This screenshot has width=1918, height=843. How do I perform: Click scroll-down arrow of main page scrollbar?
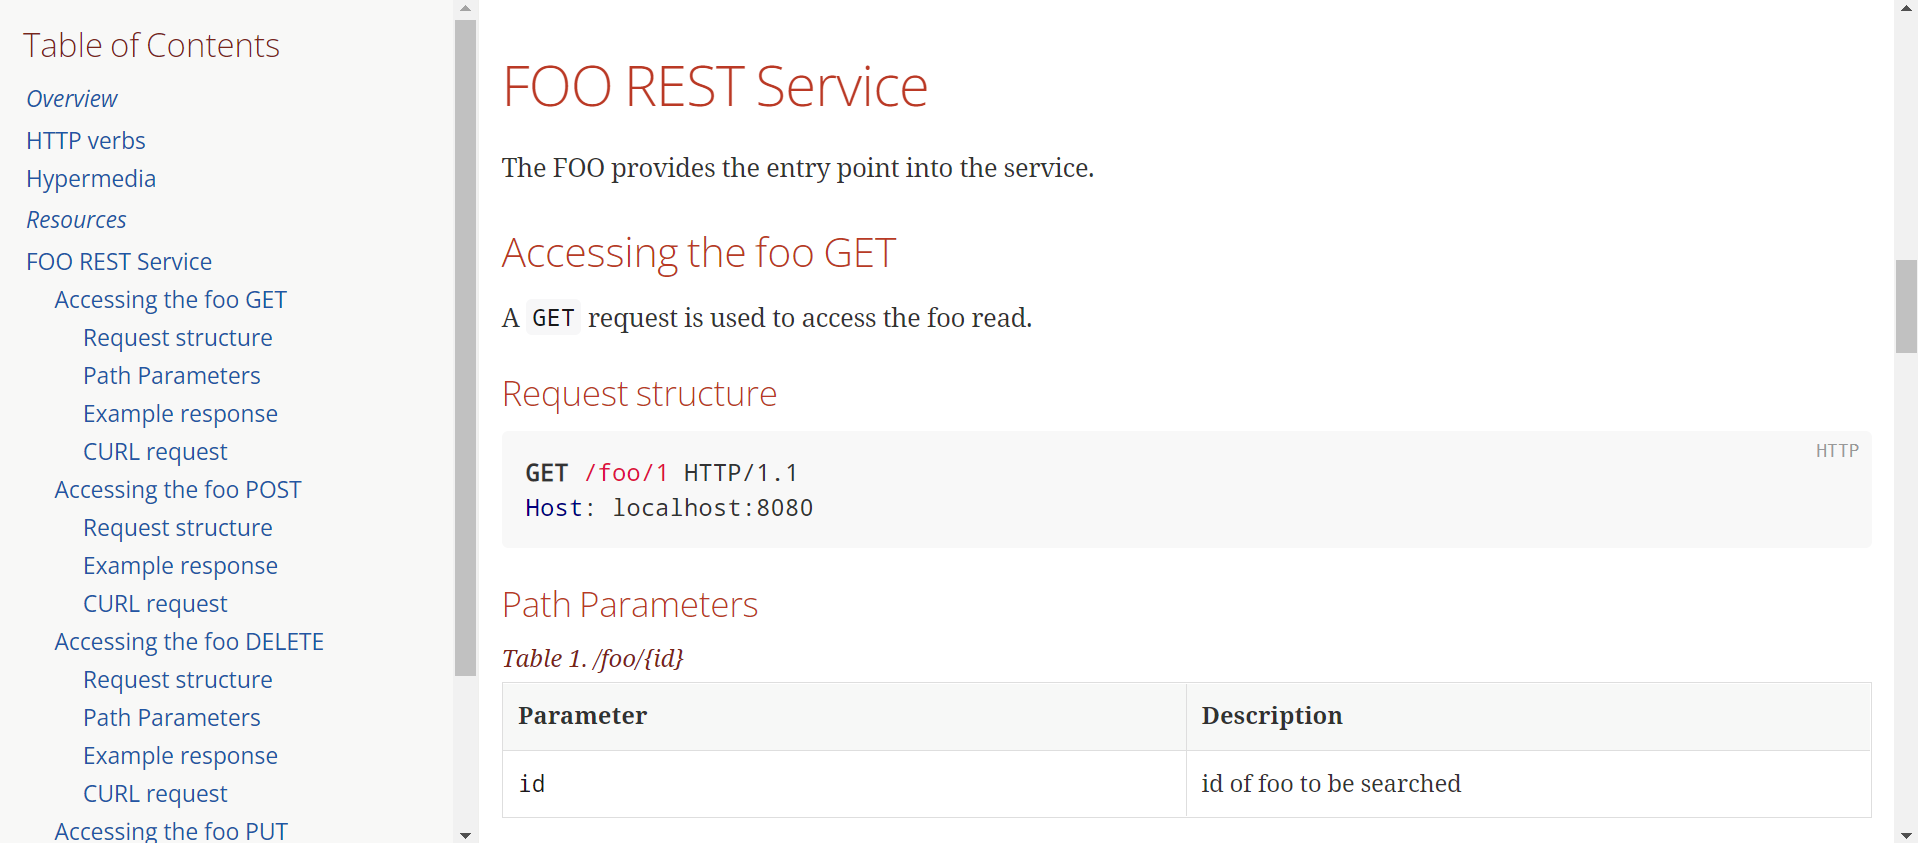pos(1906,834)
